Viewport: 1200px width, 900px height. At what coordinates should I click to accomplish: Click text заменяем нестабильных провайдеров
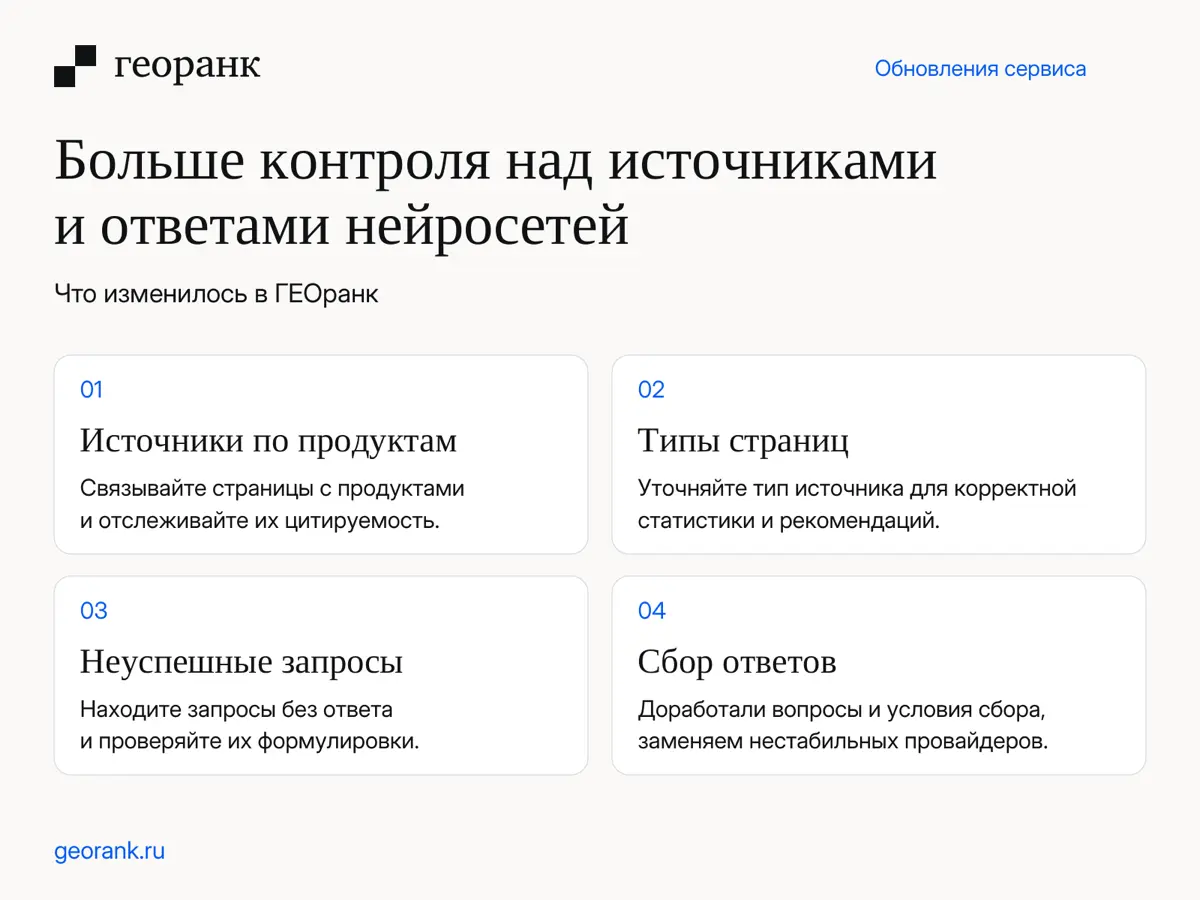point(842,743)
